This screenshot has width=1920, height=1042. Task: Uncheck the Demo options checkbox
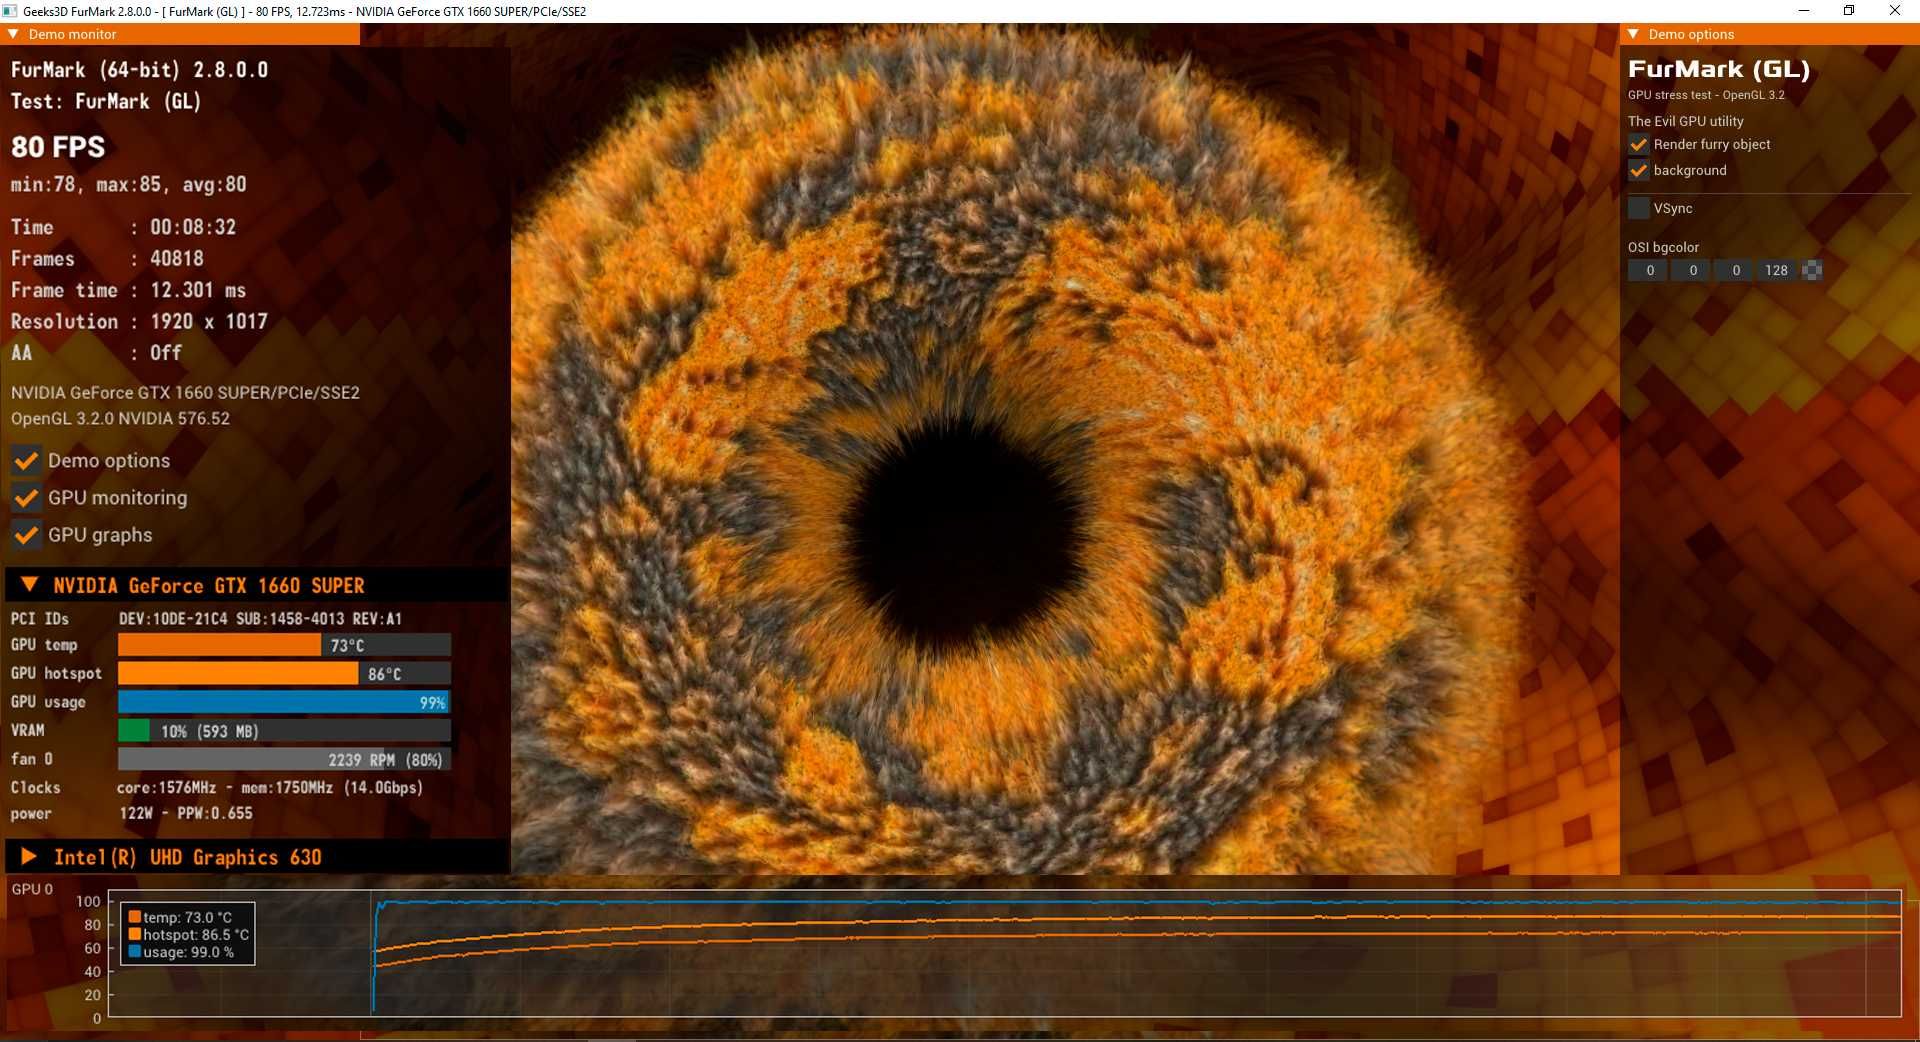coord(26,461)
